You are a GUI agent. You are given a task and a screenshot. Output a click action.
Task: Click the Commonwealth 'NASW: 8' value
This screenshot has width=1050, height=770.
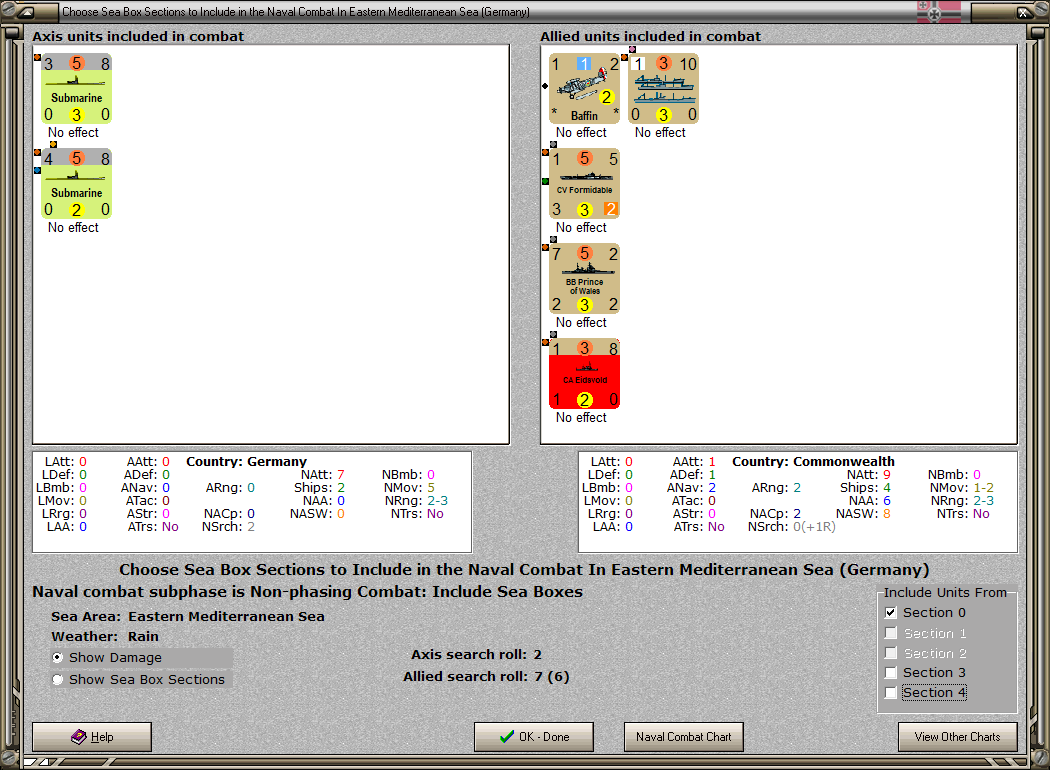(x=863, y=514)
